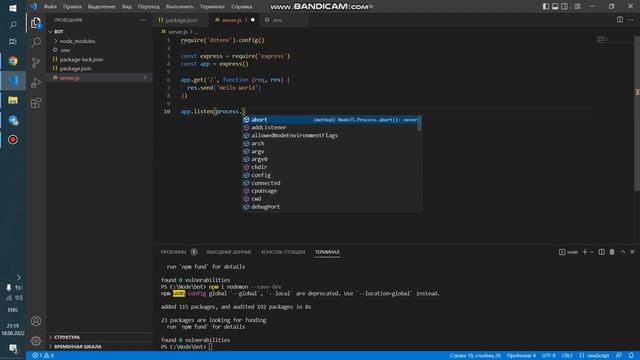Change the UTF-8 encoding in status bar
640x360 pixels.
click(549, 356)
